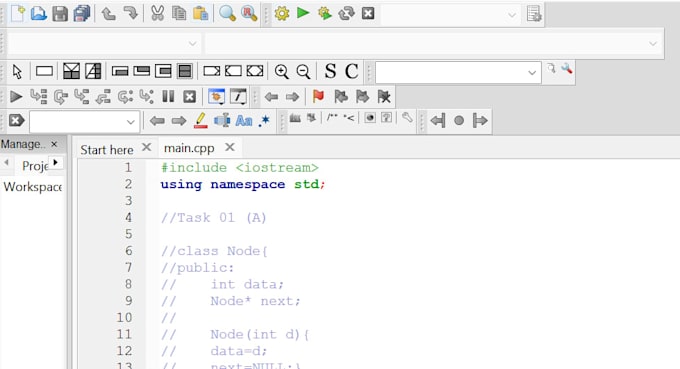
Task: Open Replace dialog icon
Action: click(249, 14)
